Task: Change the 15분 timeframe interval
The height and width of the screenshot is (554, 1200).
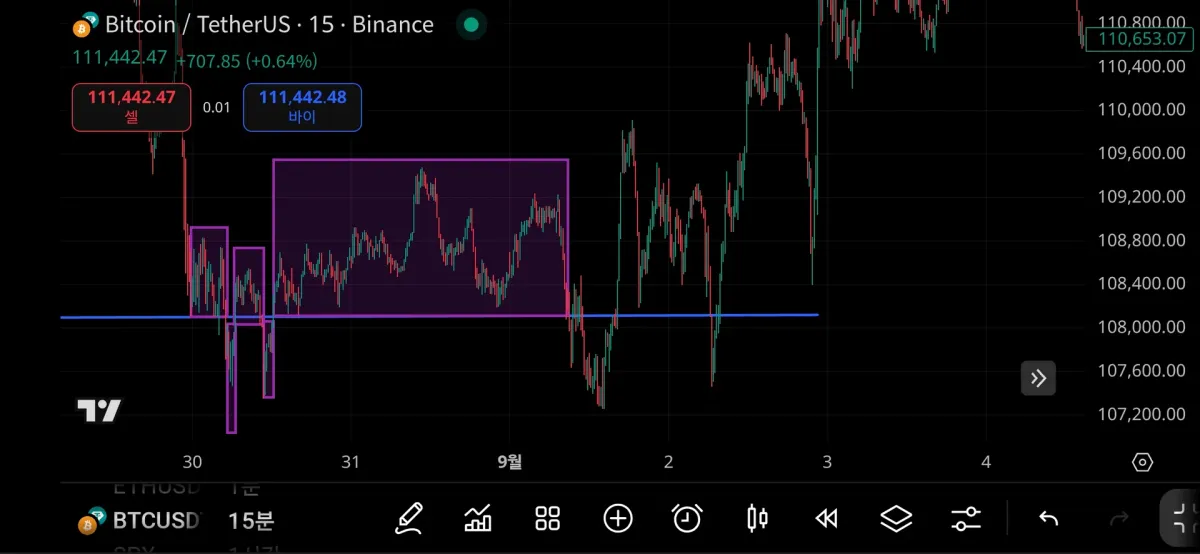Action: [251, 521]
